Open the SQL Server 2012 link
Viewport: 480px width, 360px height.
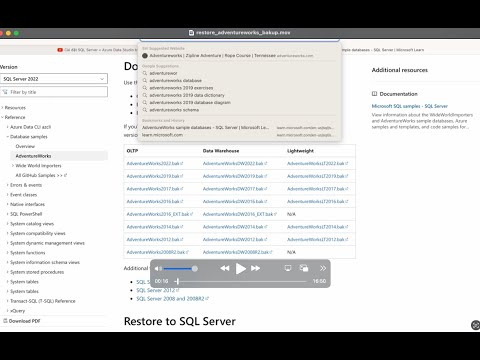[x=158, y=290]
